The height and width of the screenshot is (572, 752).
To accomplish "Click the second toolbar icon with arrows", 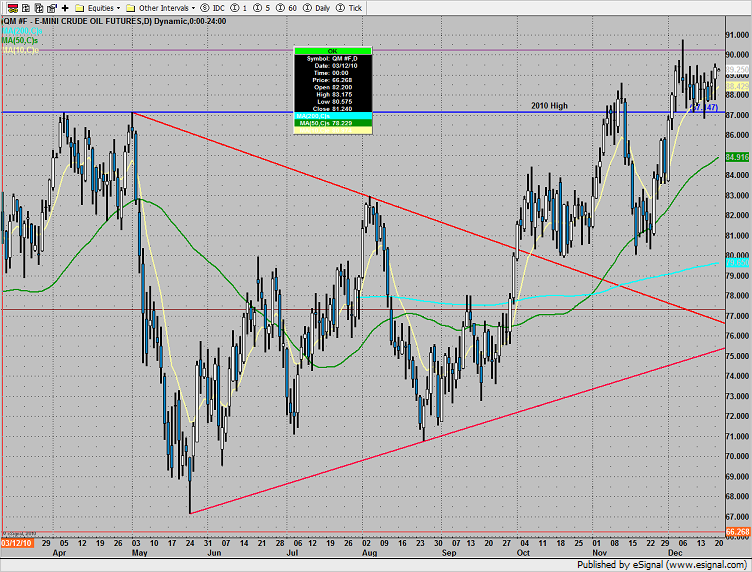I will [x=26, y=8].
